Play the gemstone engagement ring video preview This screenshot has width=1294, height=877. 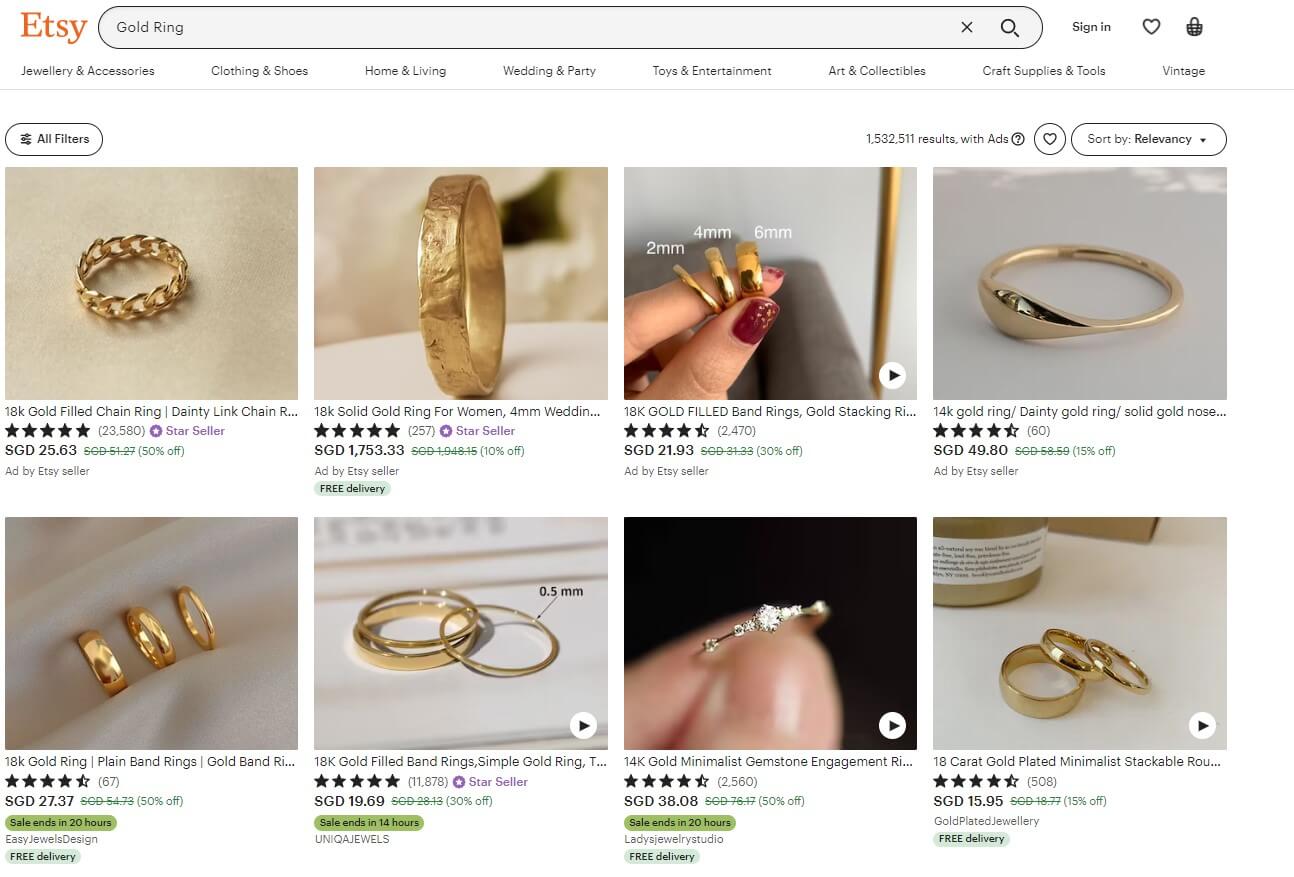893,725
